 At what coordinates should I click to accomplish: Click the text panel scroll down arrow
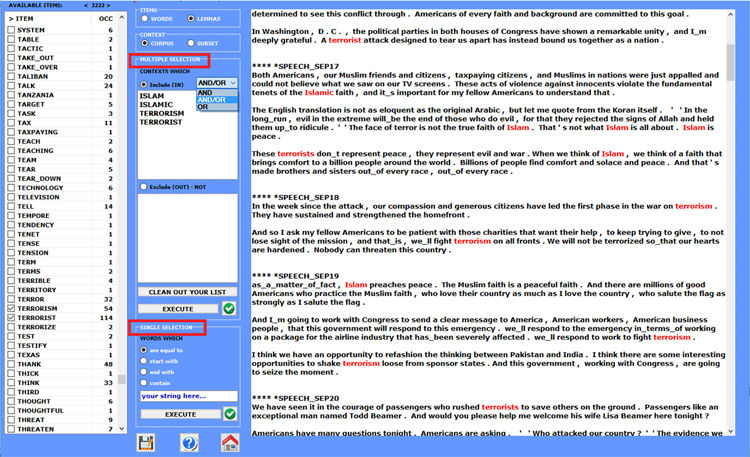[x=730, y=431]
